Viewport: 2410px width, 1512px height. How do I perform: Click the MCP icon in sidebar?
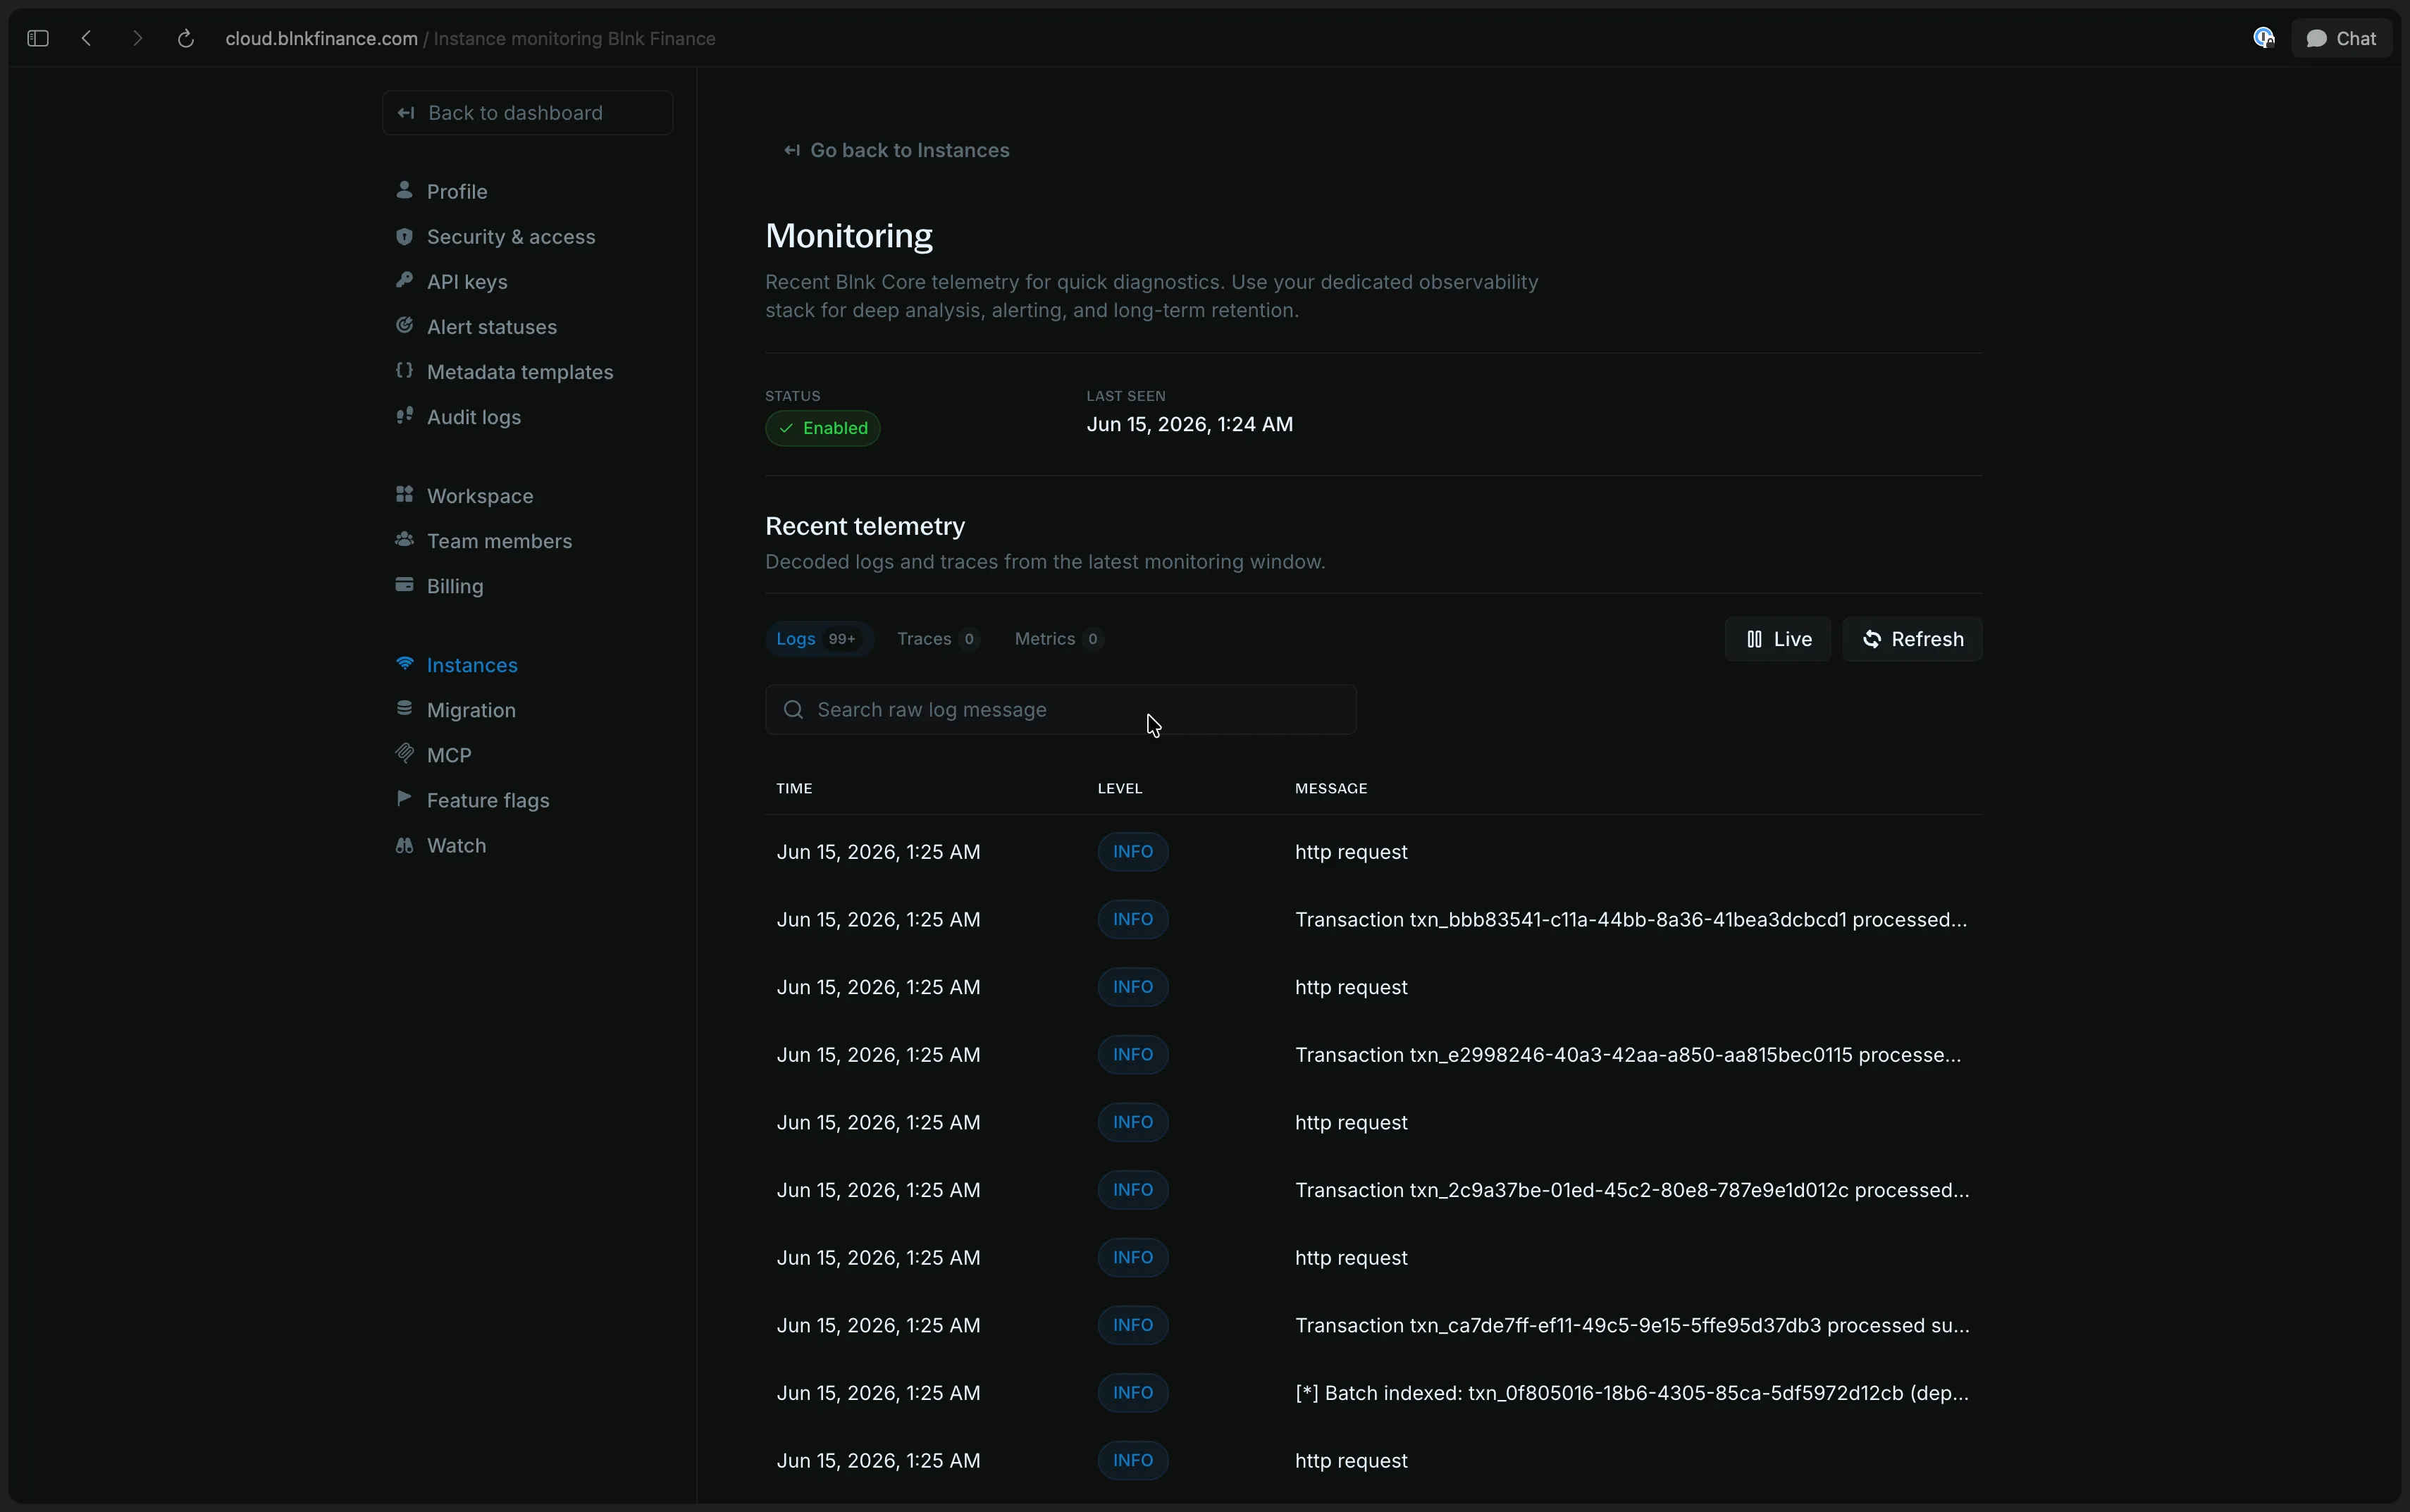[x=404, y=754]
